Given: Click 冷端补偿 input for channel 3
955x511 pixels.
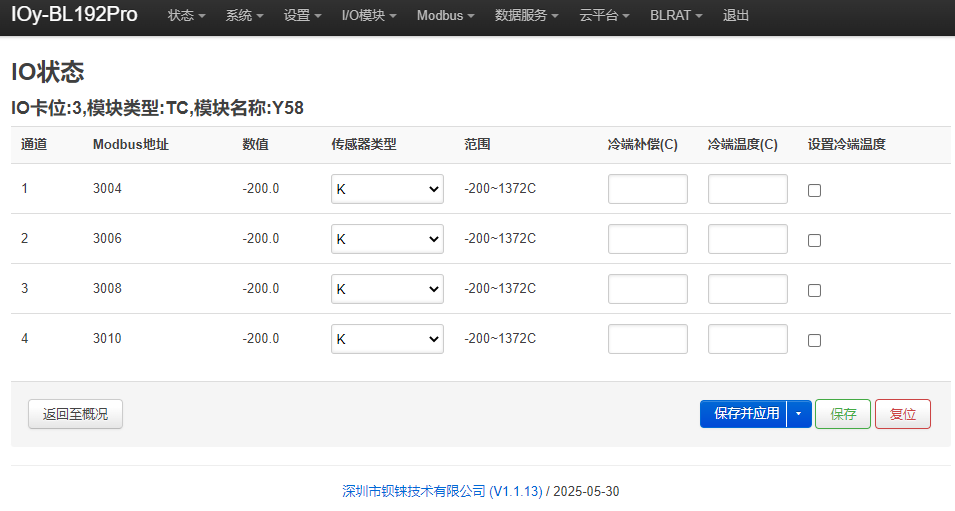Looking at the screenshot, I should coord(648,289).
